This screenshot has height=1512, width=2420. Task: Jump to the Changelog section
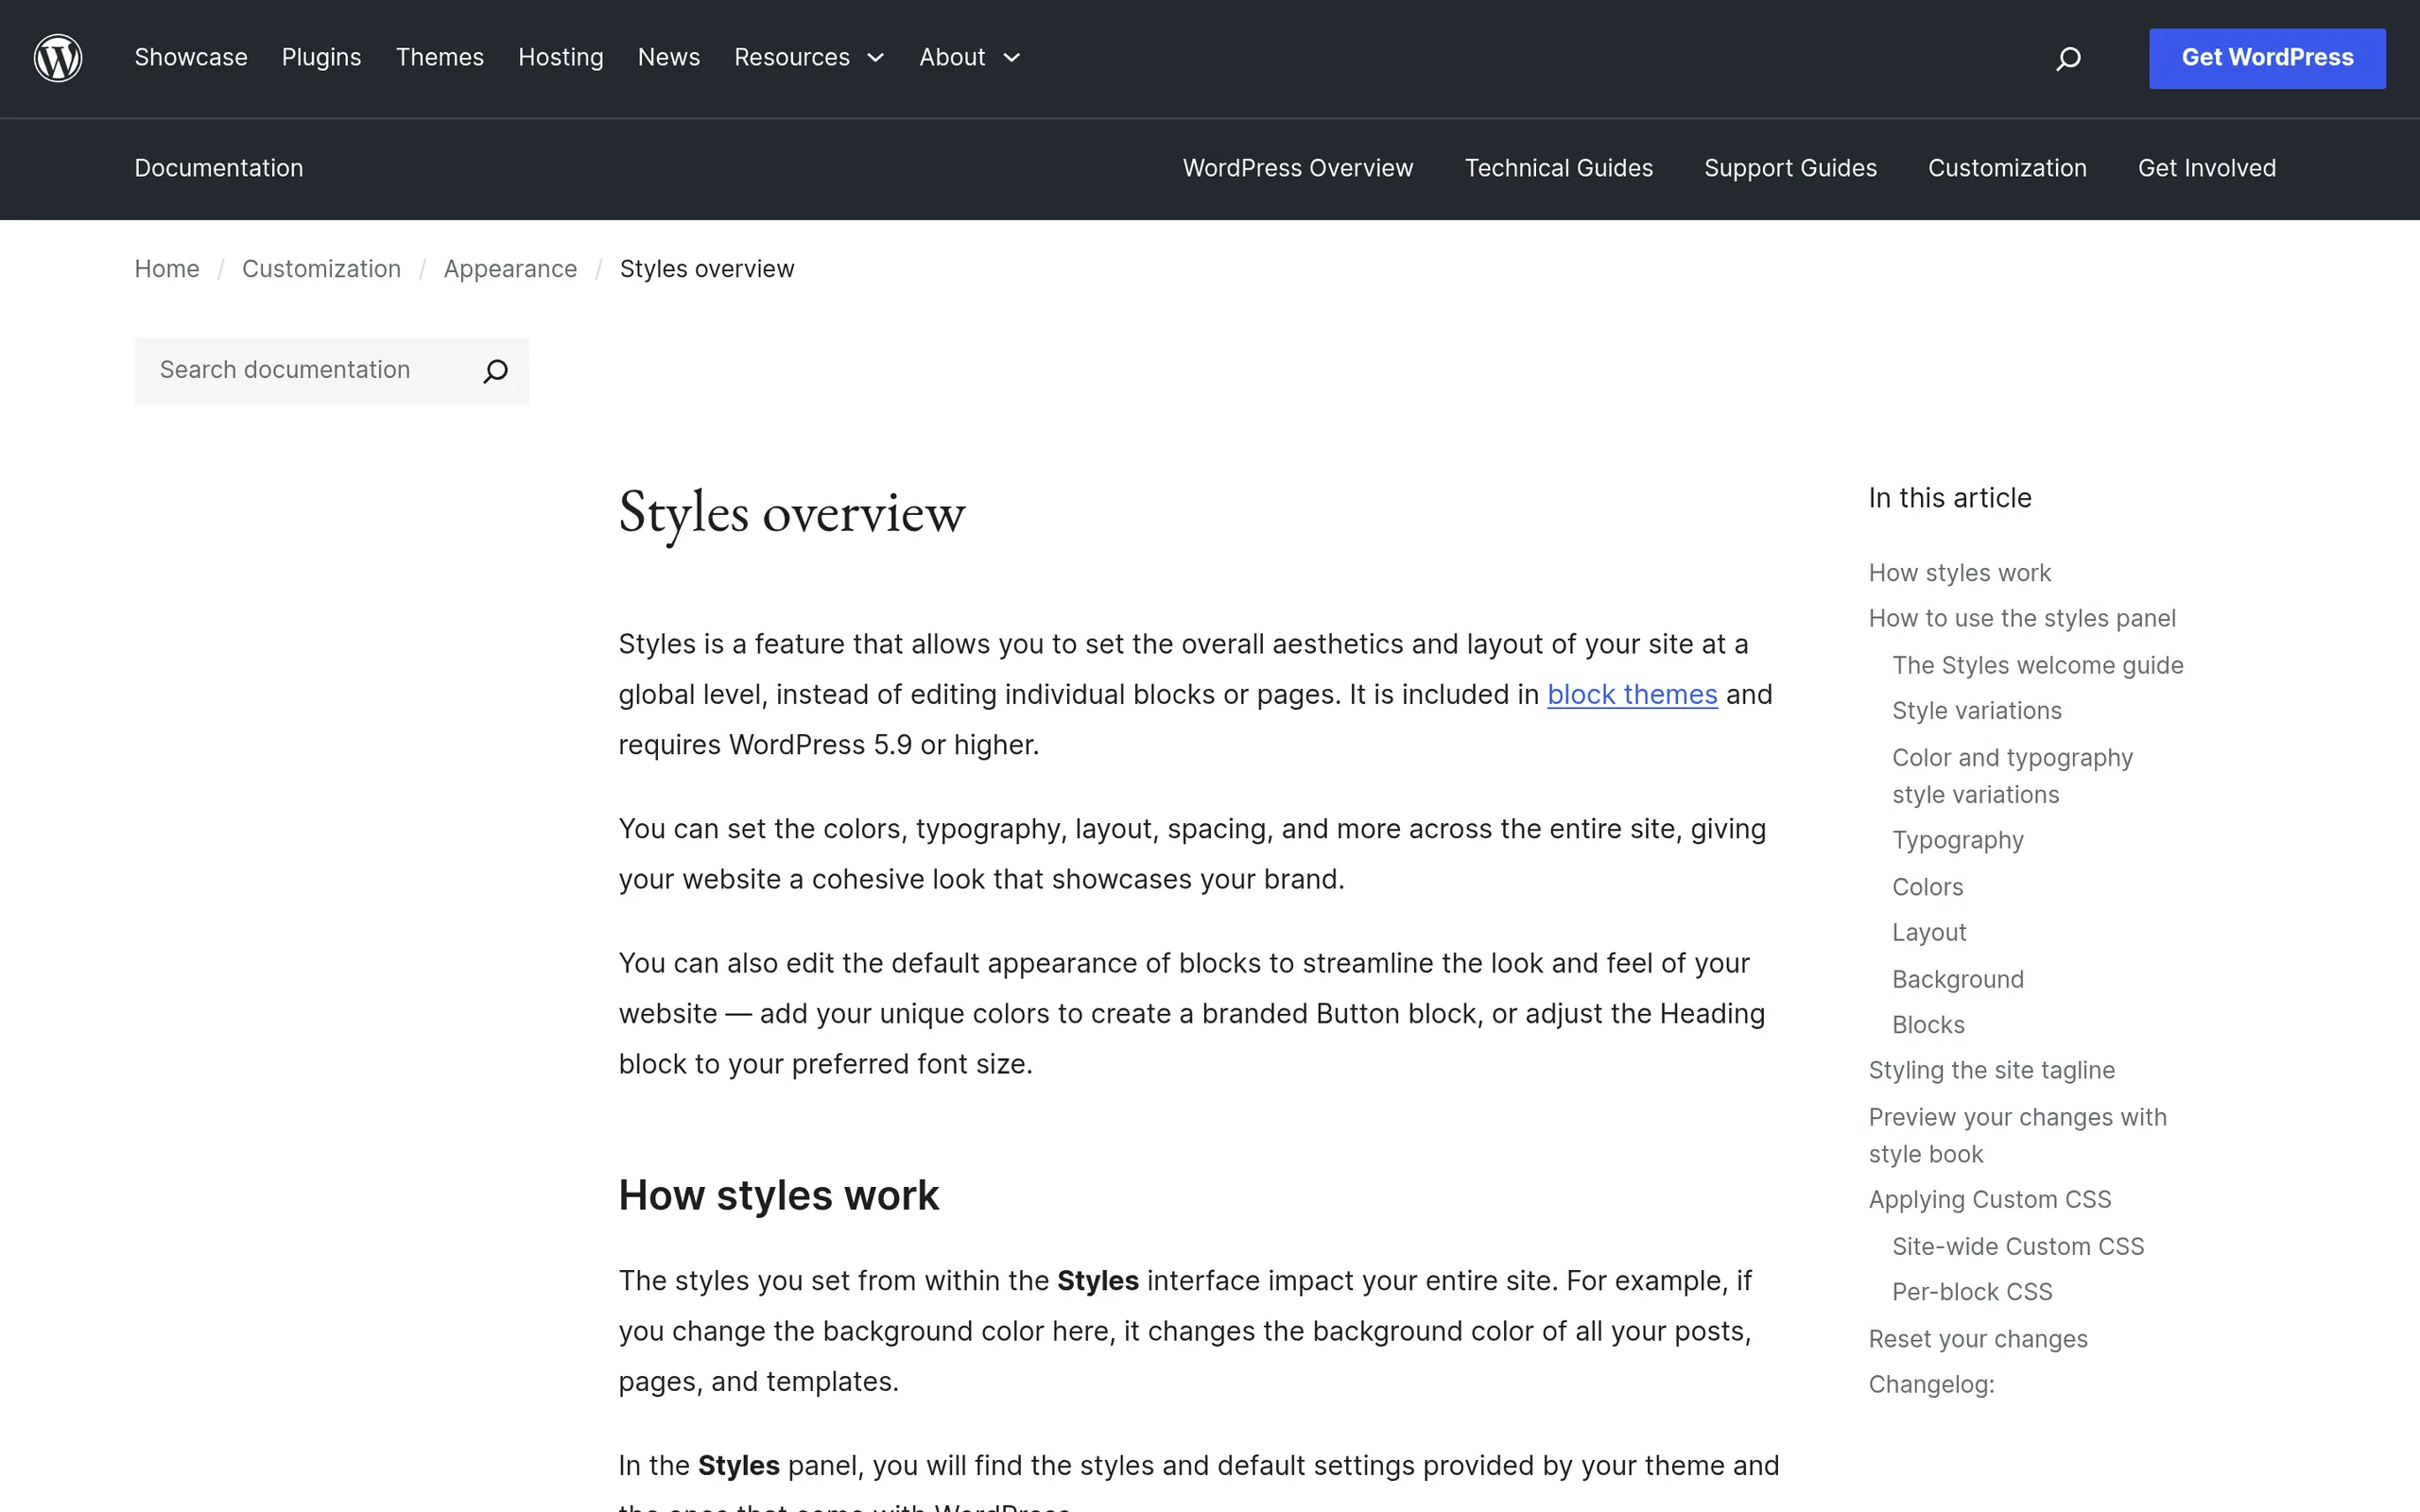click(1931, 1385)
